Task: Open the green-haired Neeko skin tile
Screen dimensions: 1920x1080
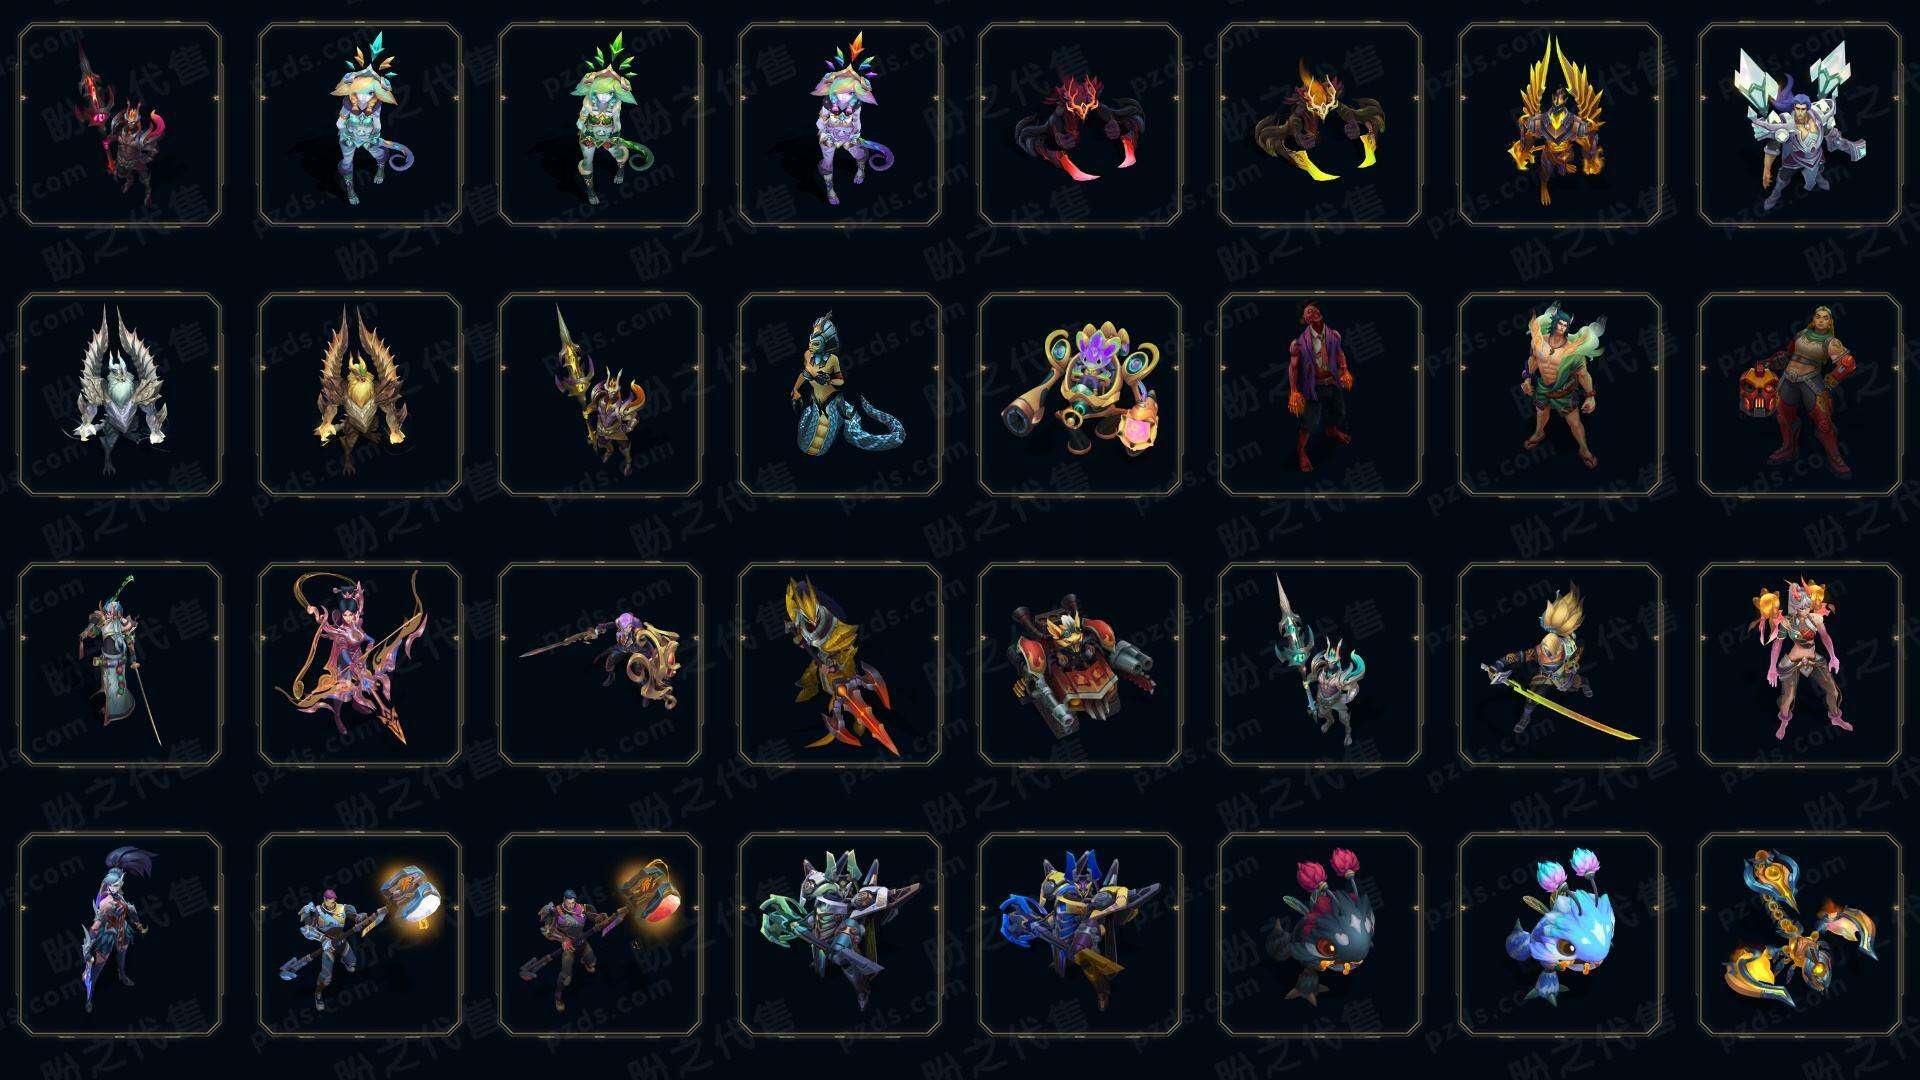Action: click(x=600, y=124)
